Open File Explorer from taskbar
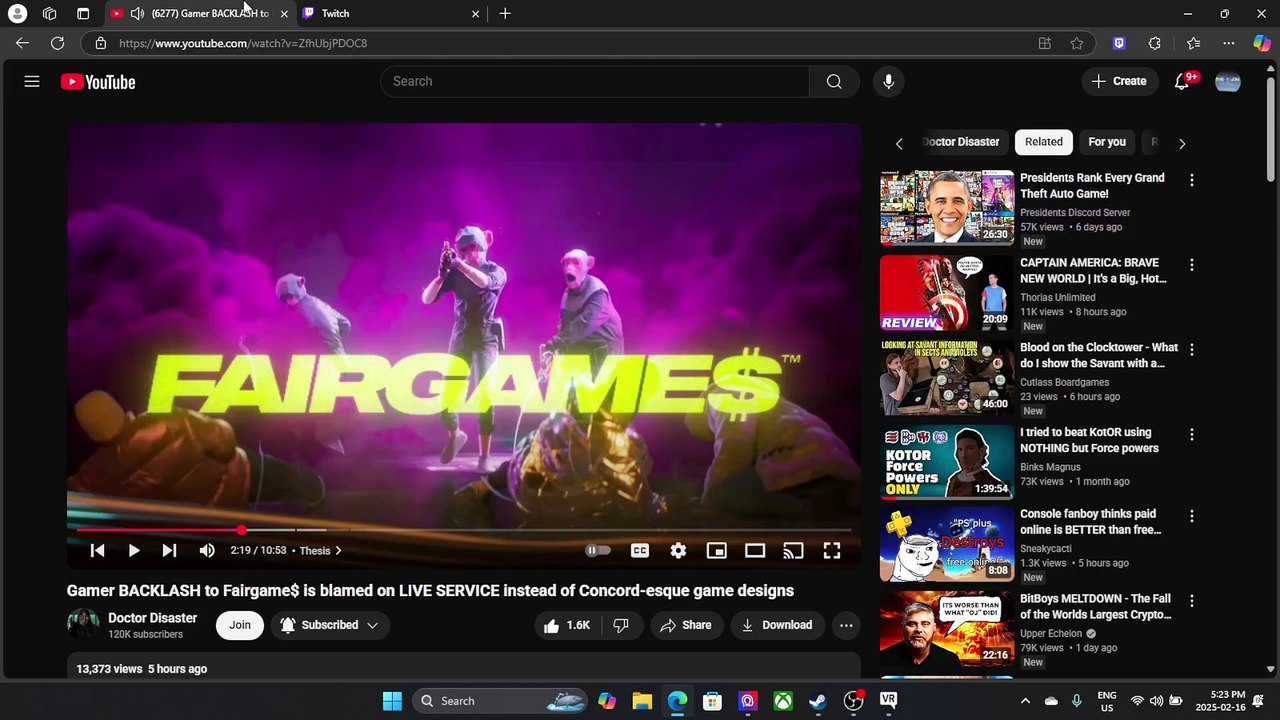The image size is (1280, 720). pyautogui.click(x=642, y=701)
